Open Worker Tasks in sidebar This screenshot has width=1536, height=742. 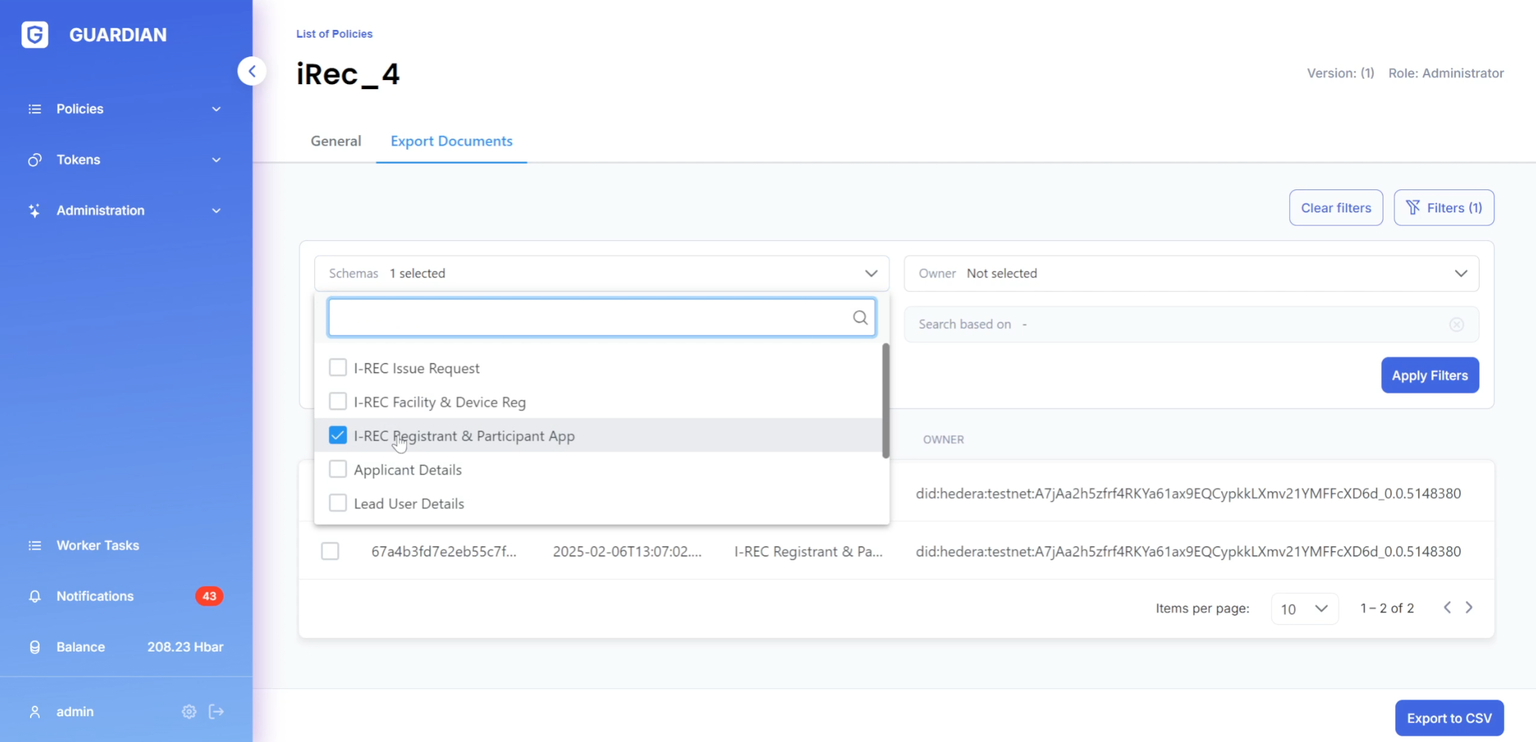[98, 546]
